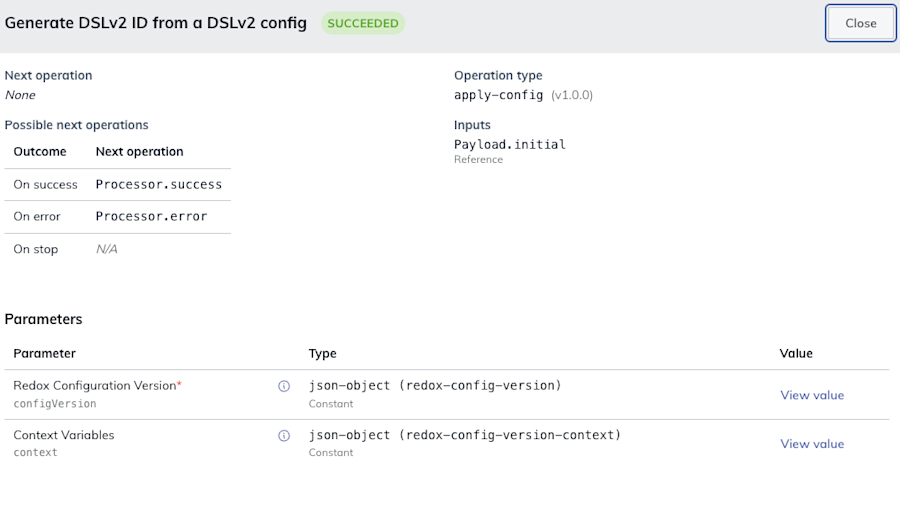The image size is (900, 511).
Task: Open View value for Context Variables
Action: [812, 444]
